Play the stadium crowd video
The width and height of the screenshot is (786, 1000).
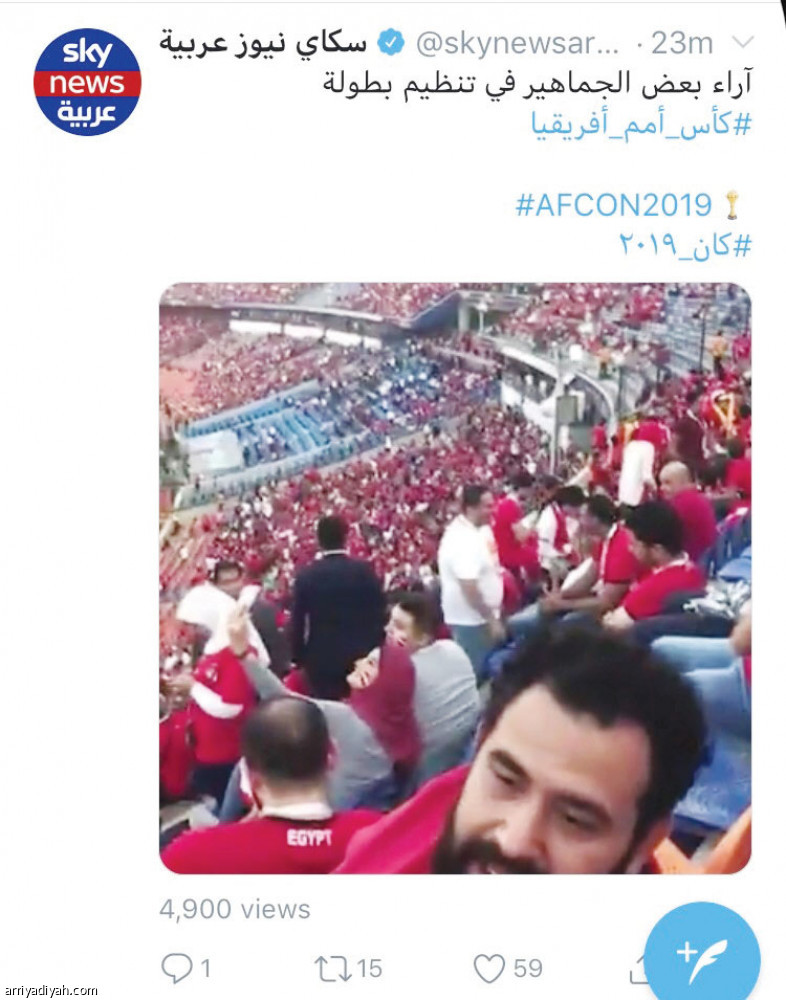coord(455,578)
